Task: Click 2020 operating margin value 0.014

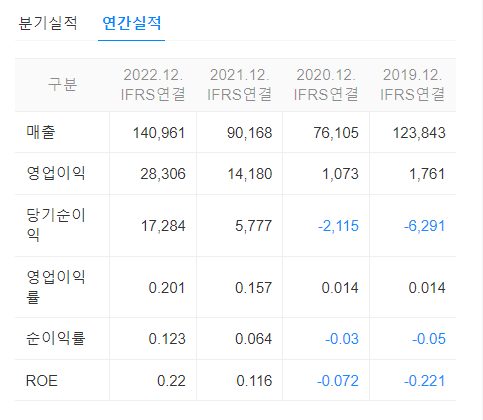Action: tap(340, 288)
